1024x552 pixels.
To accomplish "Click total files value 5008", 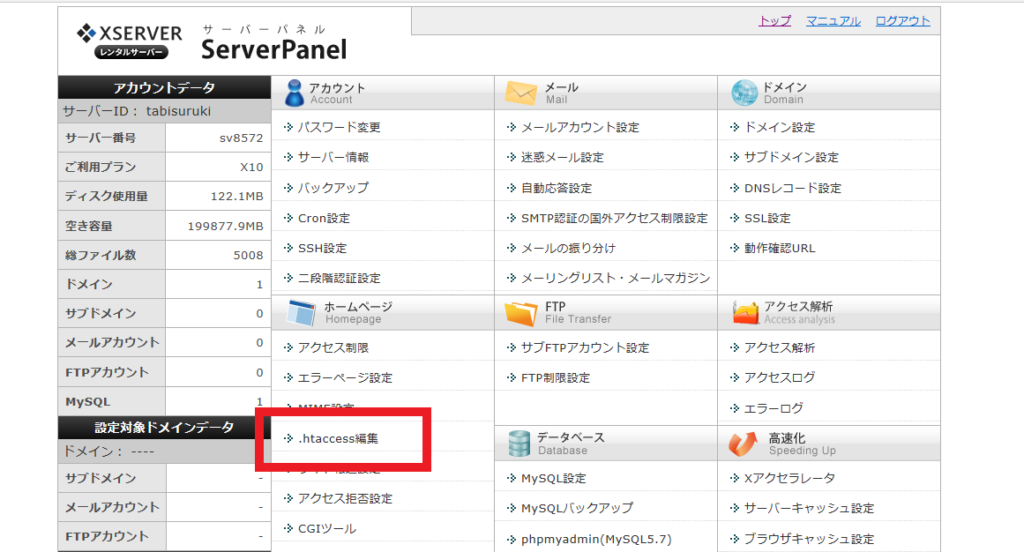I will point(248,256).
